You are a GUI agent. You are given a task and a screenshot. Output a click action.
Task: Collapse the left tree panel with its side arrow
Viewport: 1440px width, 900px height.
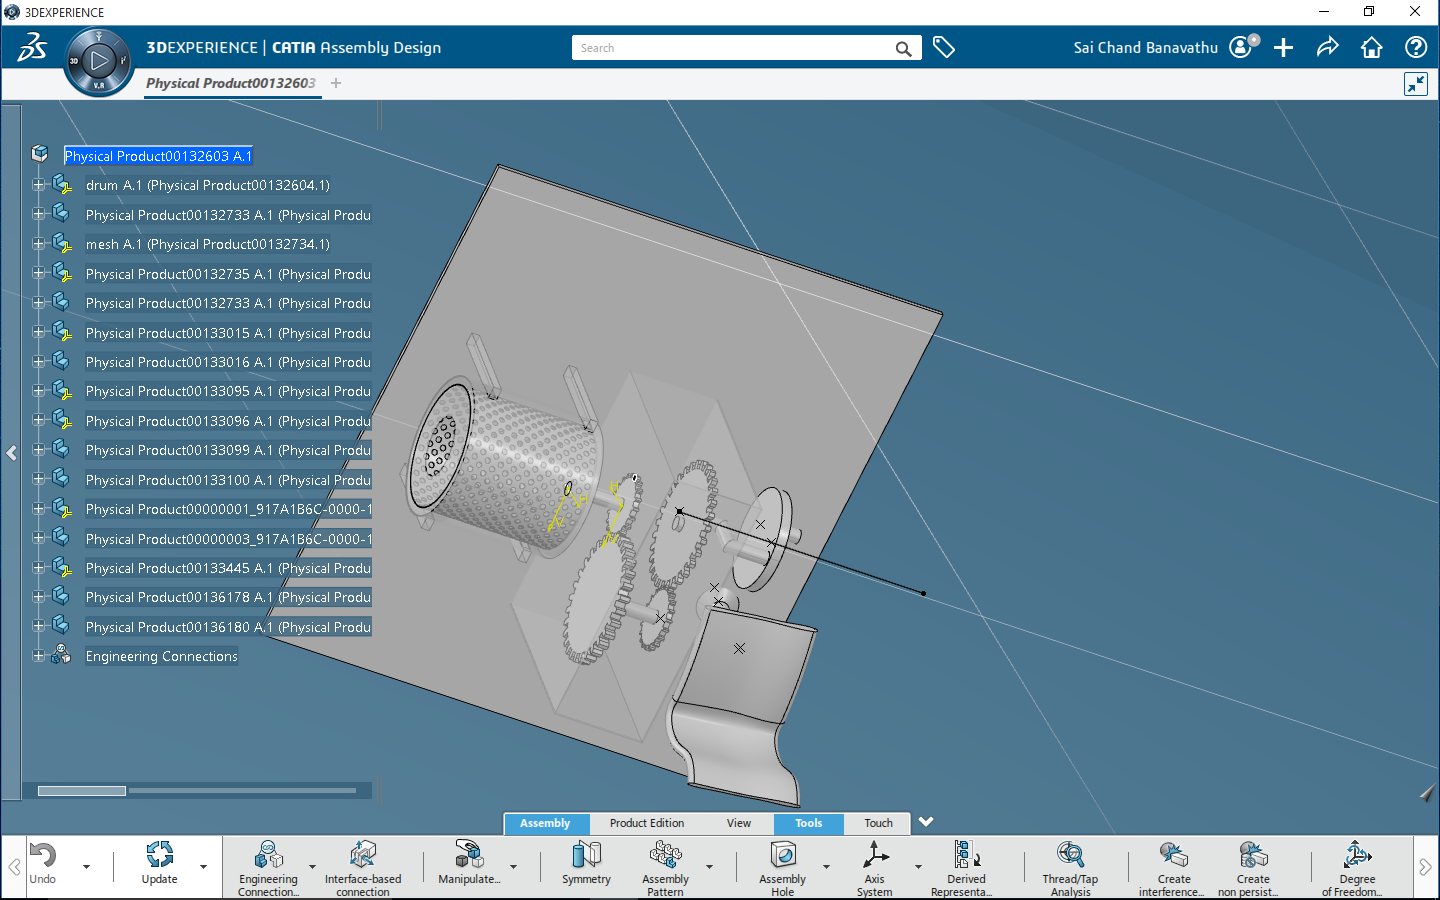click(x=11, y=453)
